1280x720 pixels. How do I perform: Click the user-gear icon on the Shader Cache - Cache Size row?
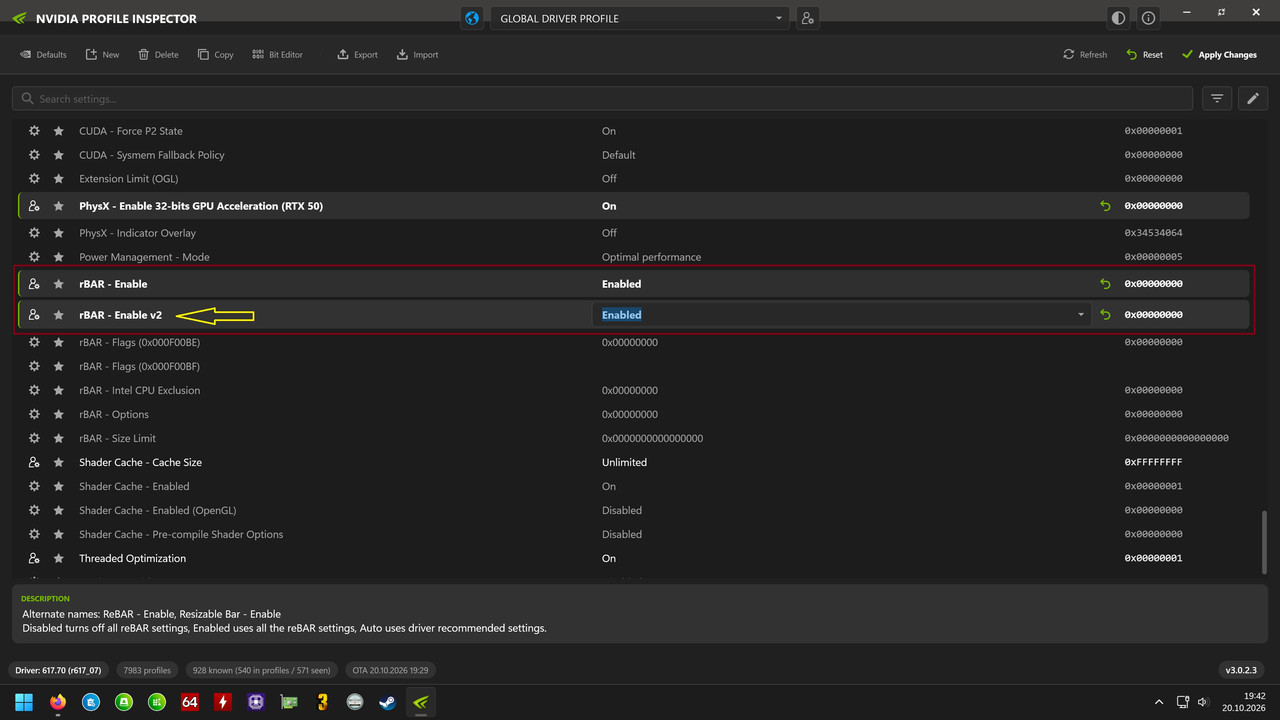34,462
